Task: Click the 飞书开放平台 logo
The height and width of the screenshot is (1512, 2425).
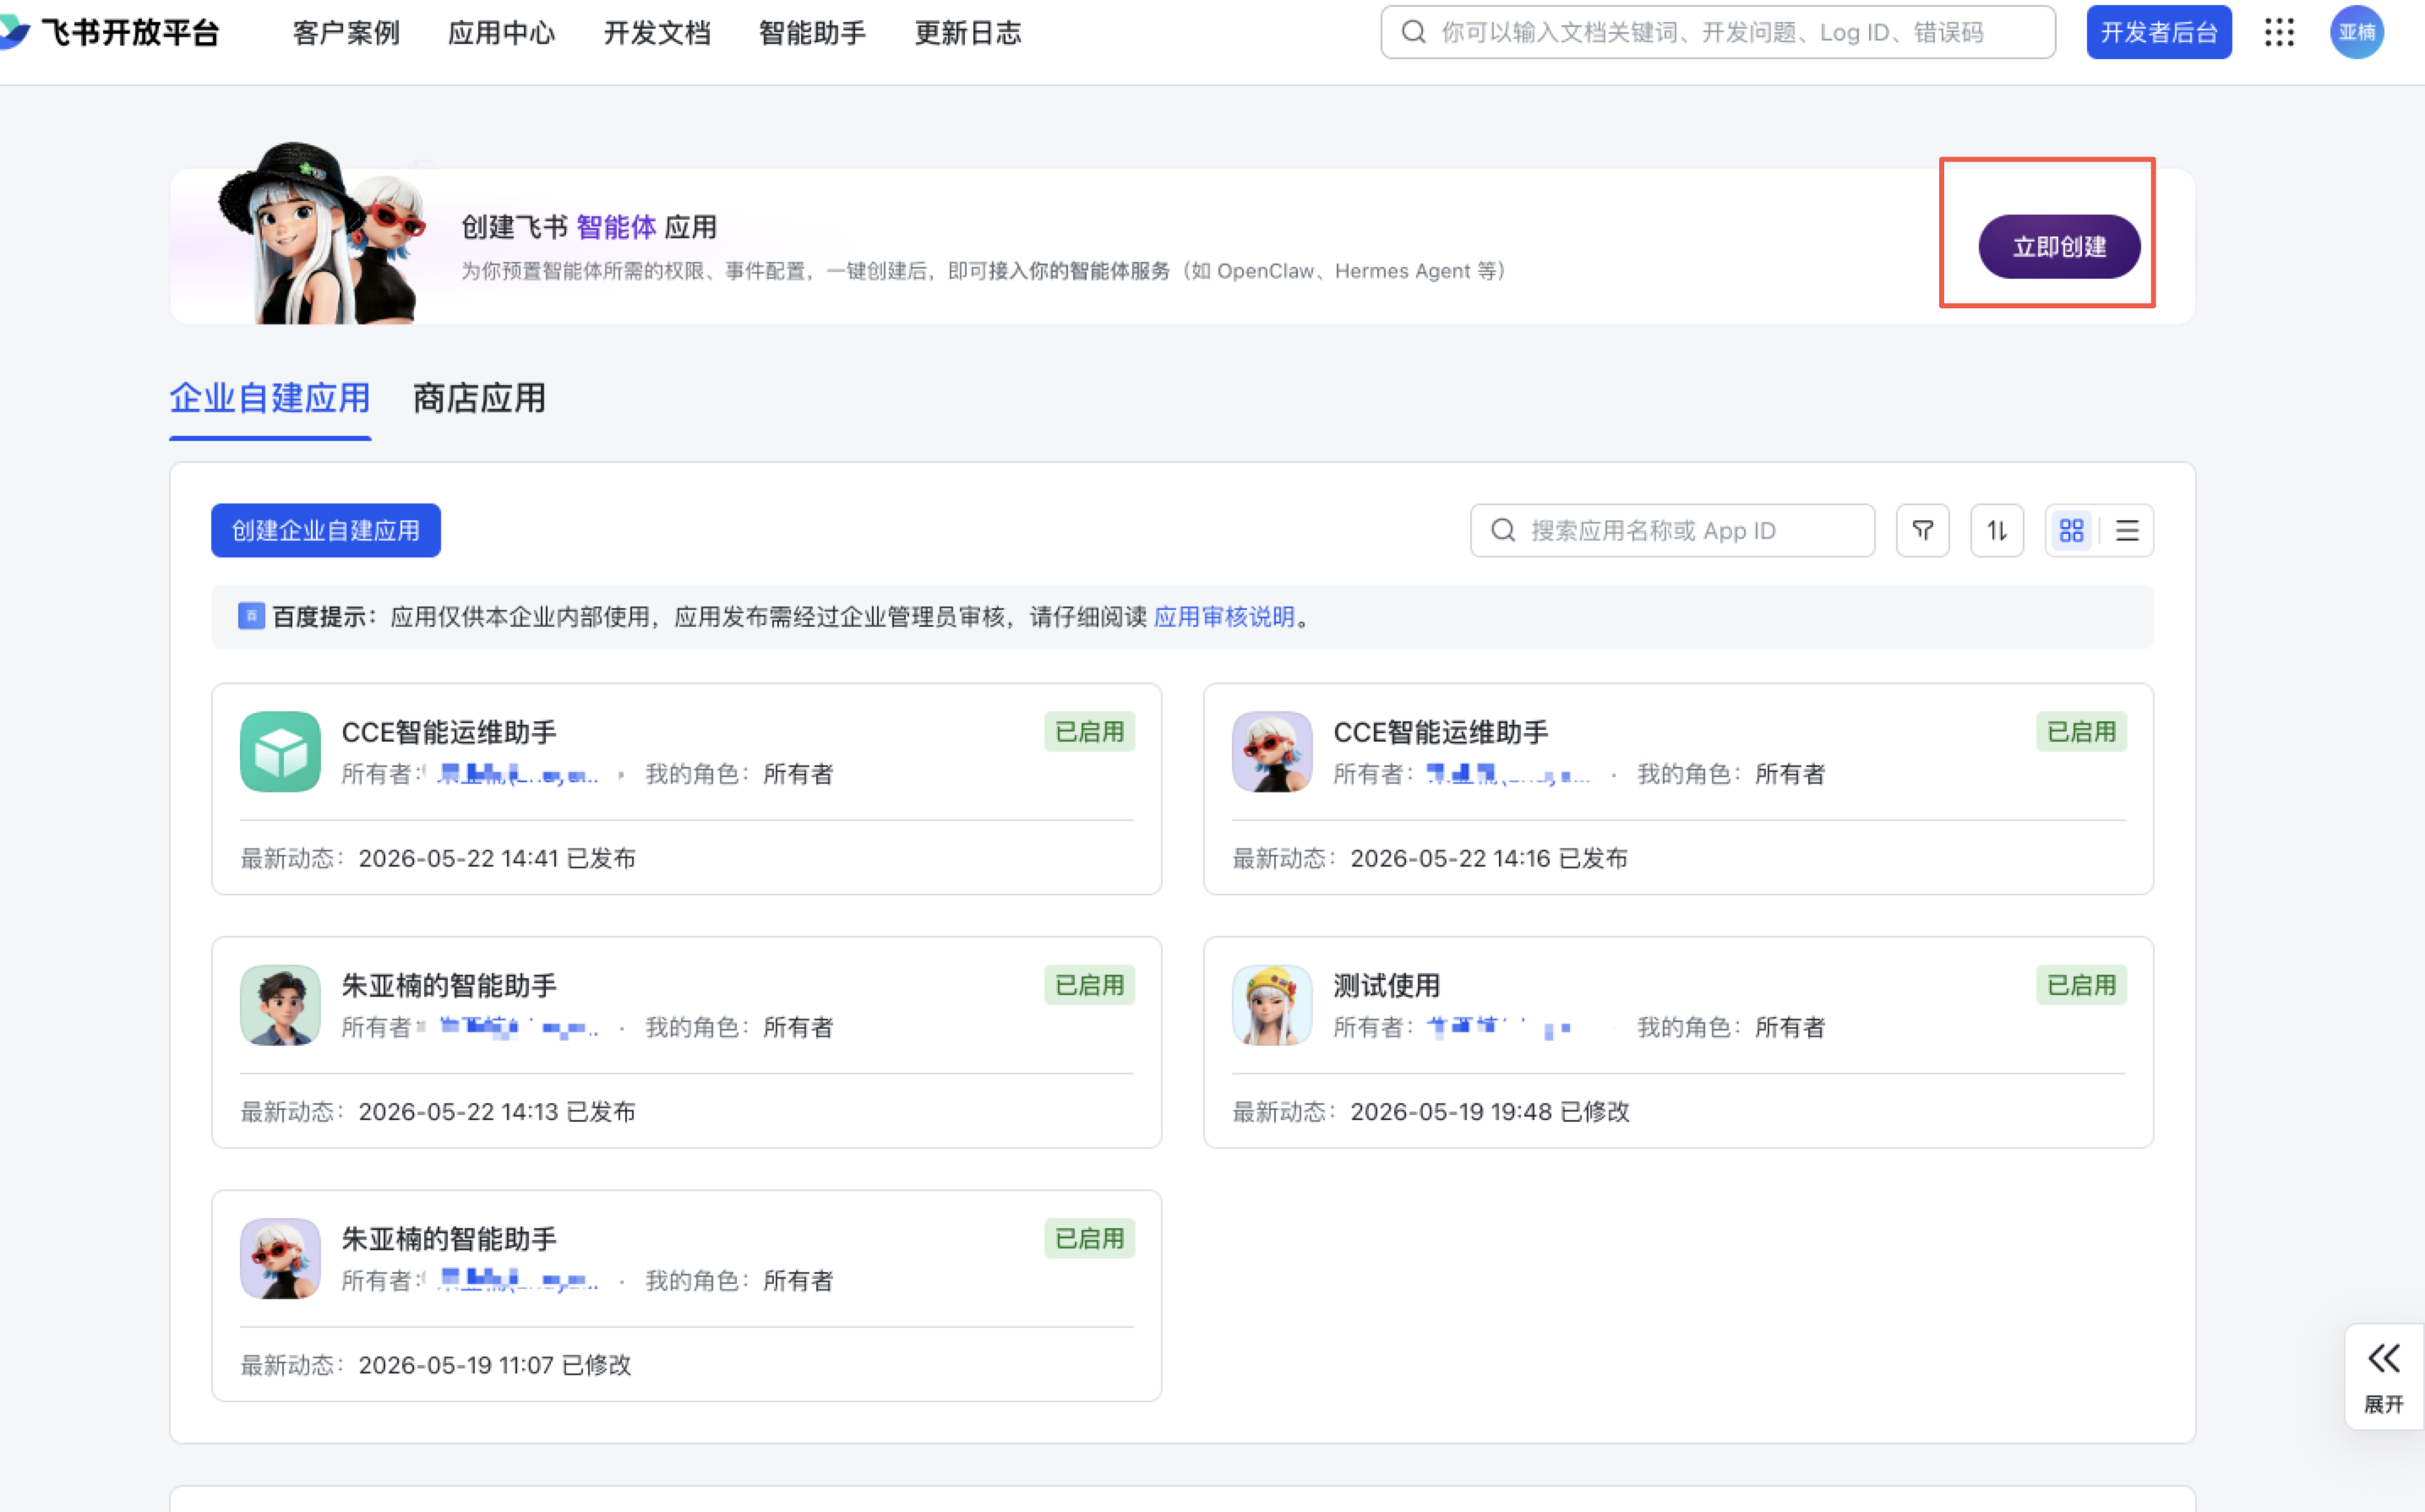Action: point(110,32)
